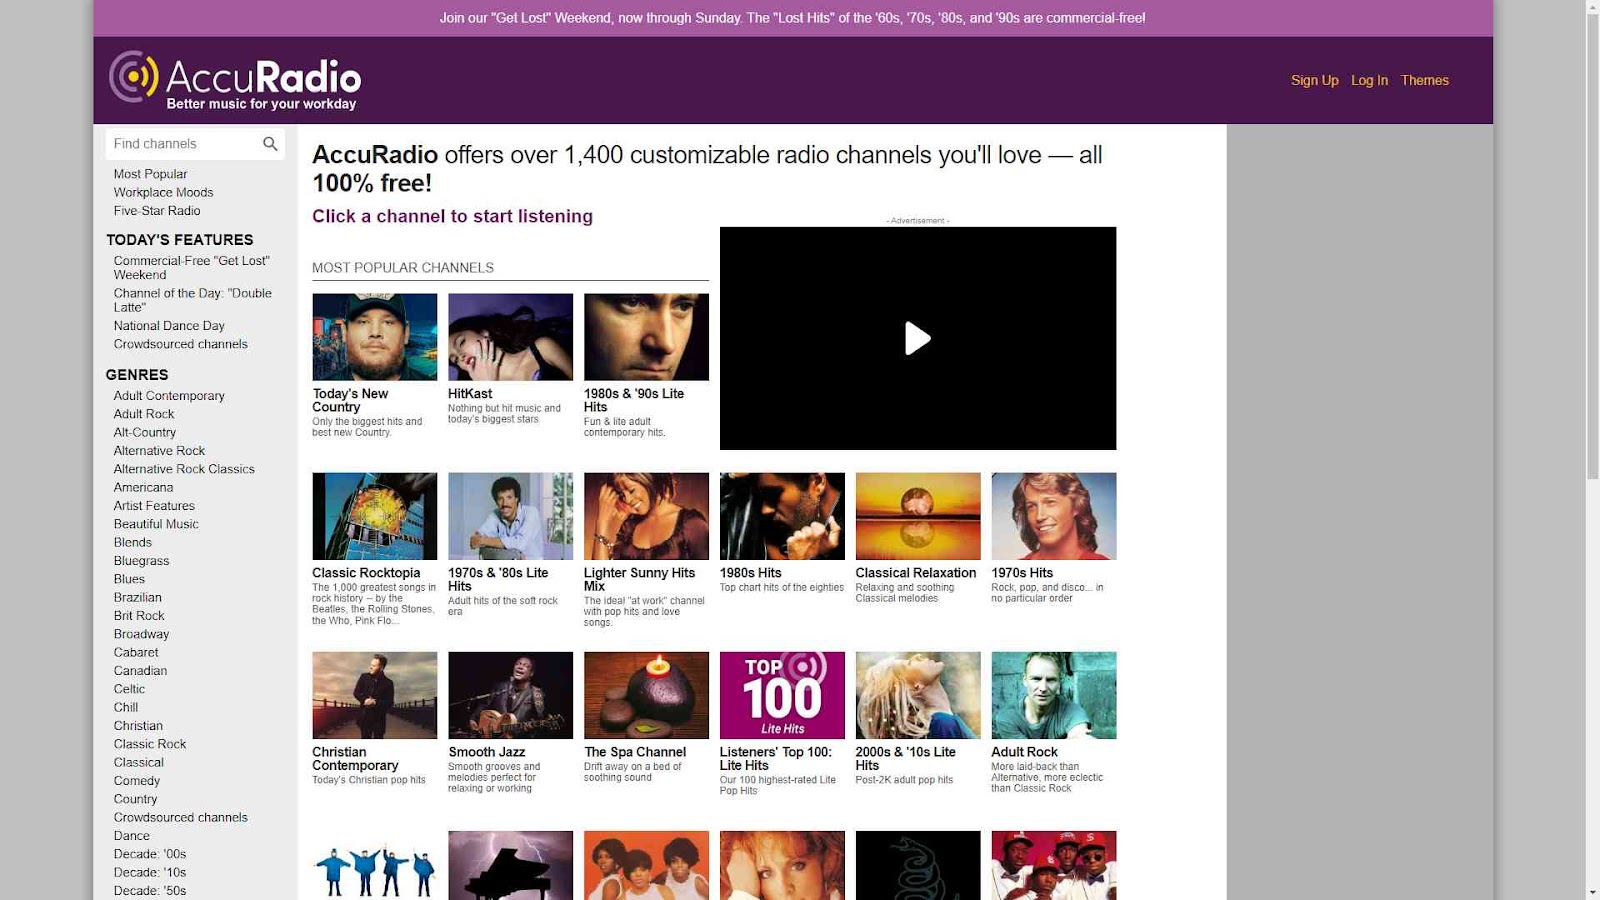Select the Adult Rock genre in sidebar
The width and height of the screenshot is (1600, 900).
[x=144, y=414]
